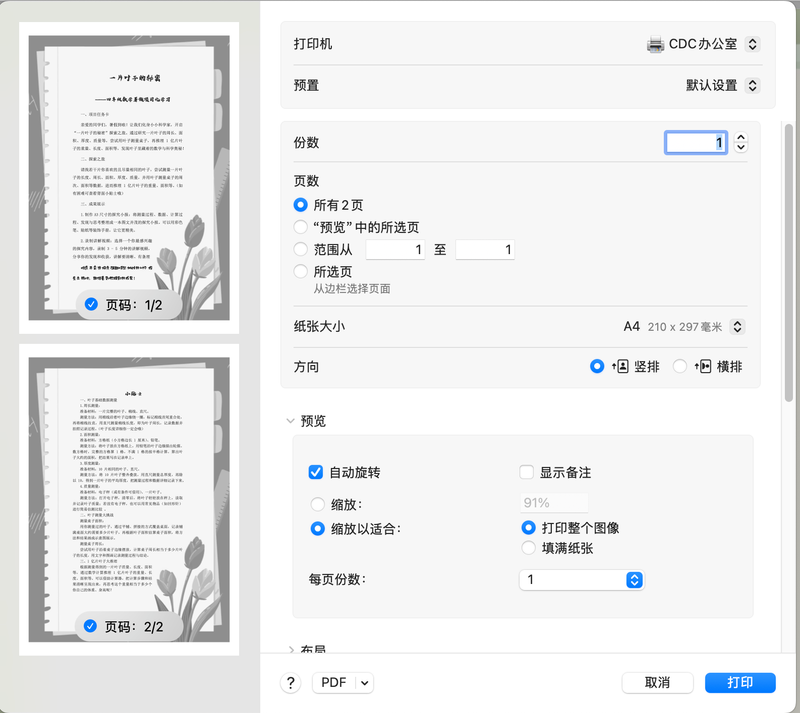This screenshot has width=800, height=713.
Task: Uncheck the 自动旋转 checkbox
Action: pos(316,472)
